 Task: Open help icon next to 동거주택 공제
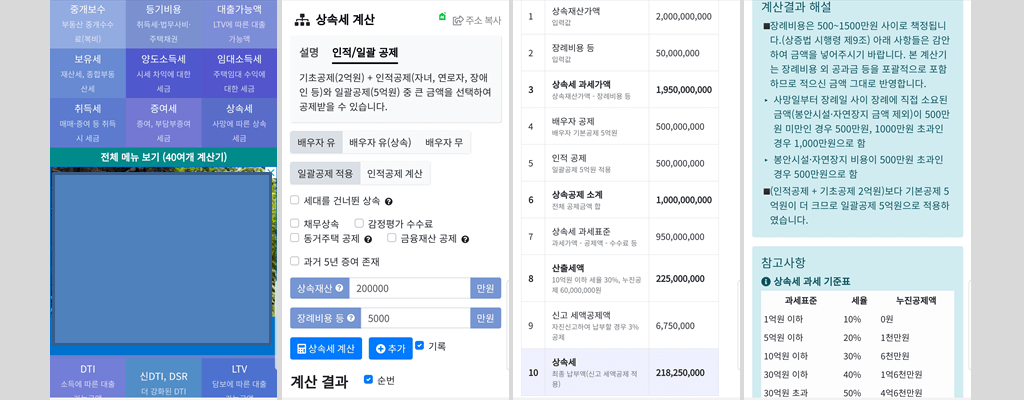tap(368, 239)
